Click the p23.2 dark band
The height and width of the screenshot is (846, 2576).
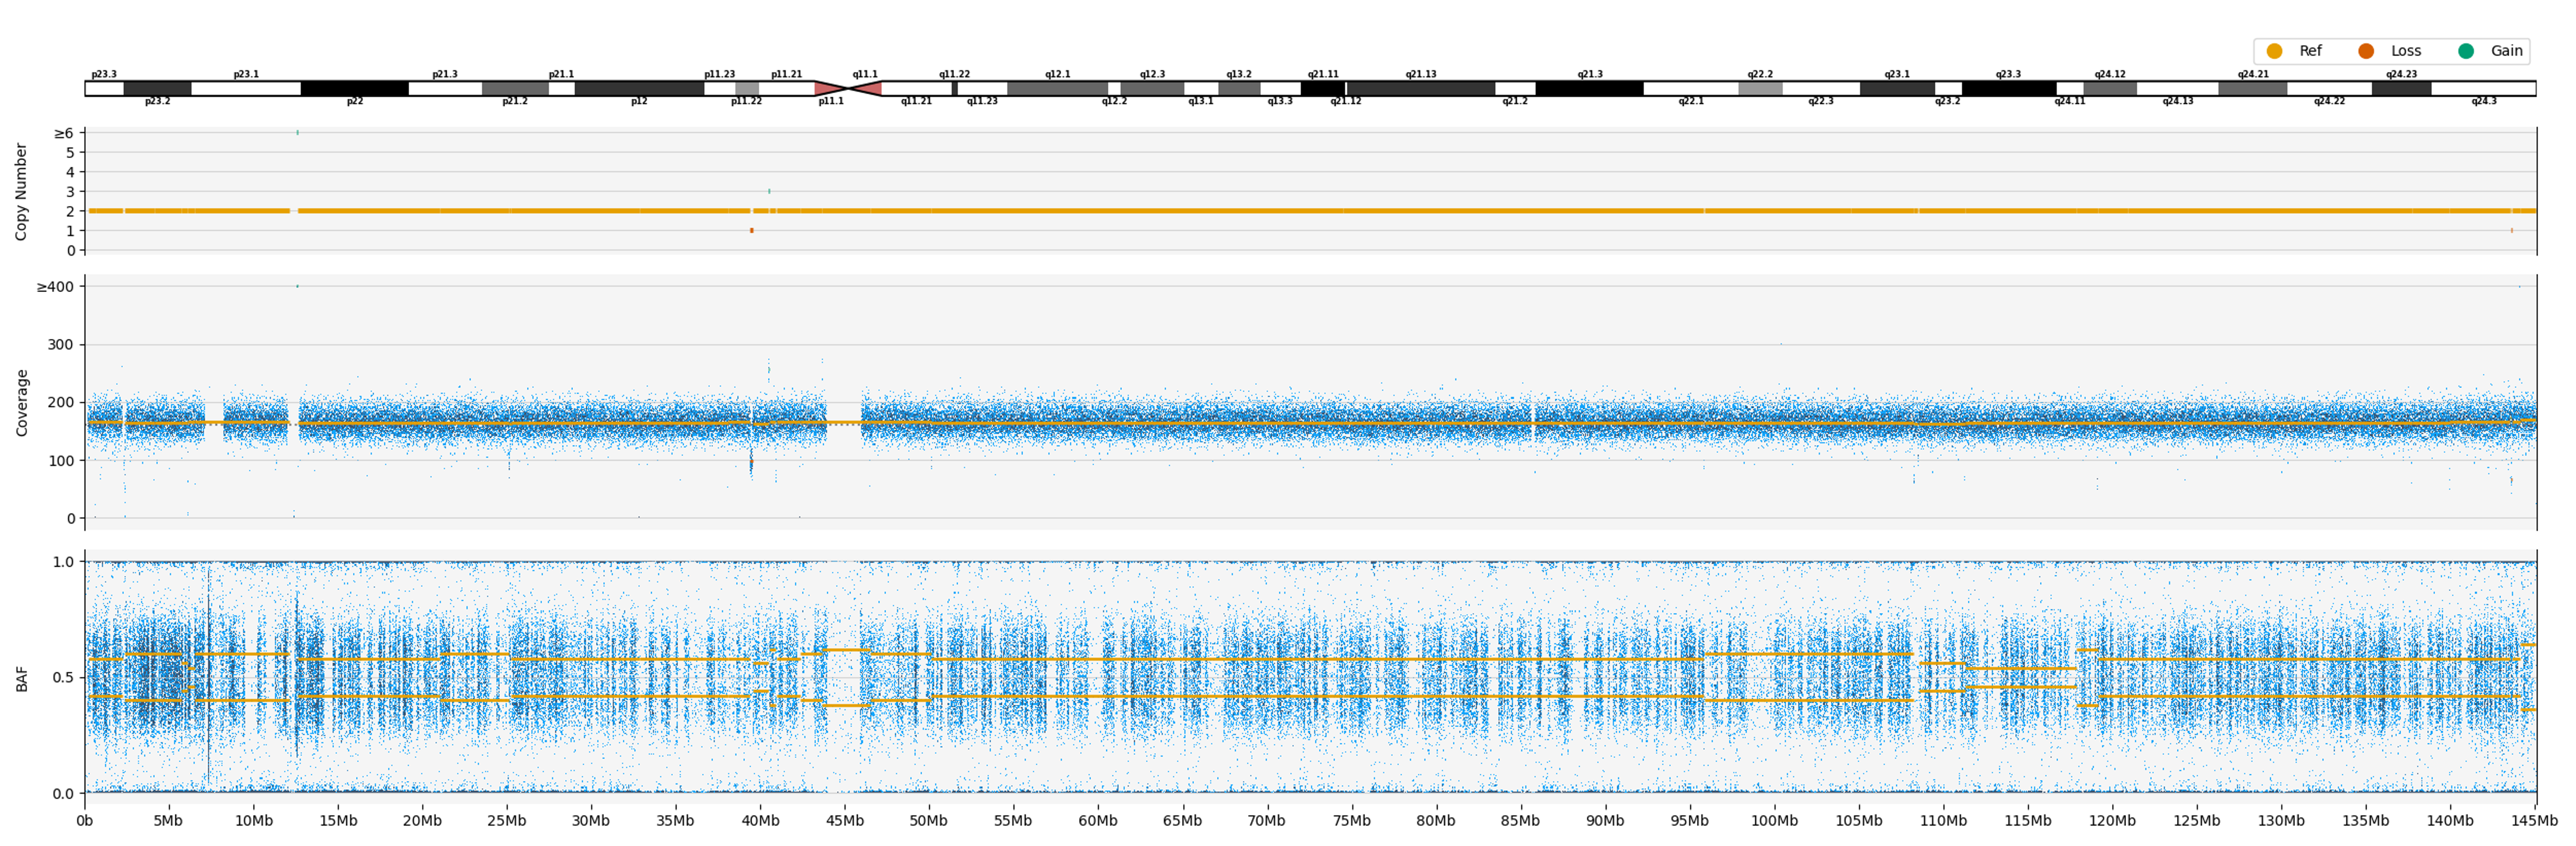(x=157, y=89)
